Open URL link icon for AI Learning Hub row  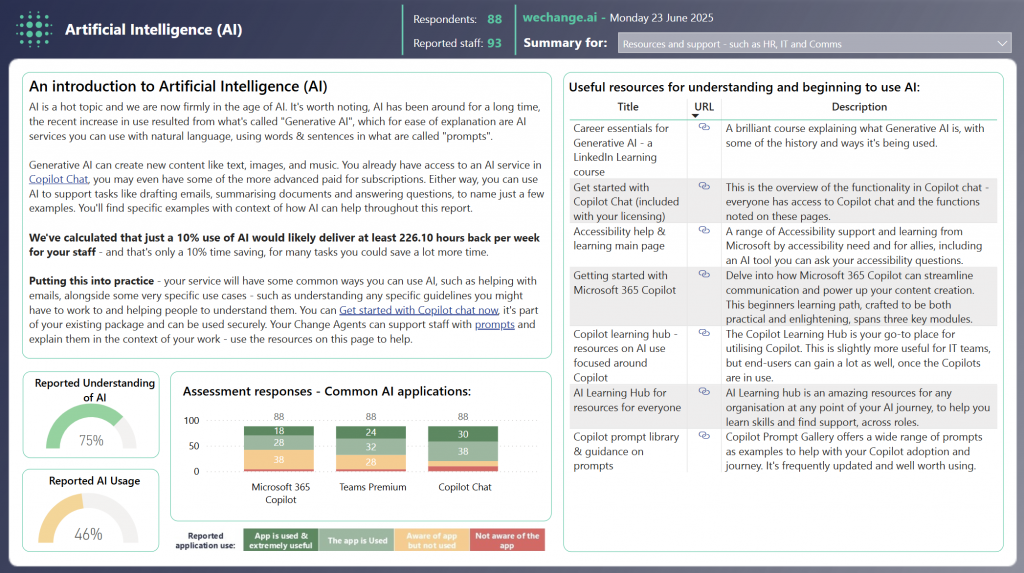[703, 393]
